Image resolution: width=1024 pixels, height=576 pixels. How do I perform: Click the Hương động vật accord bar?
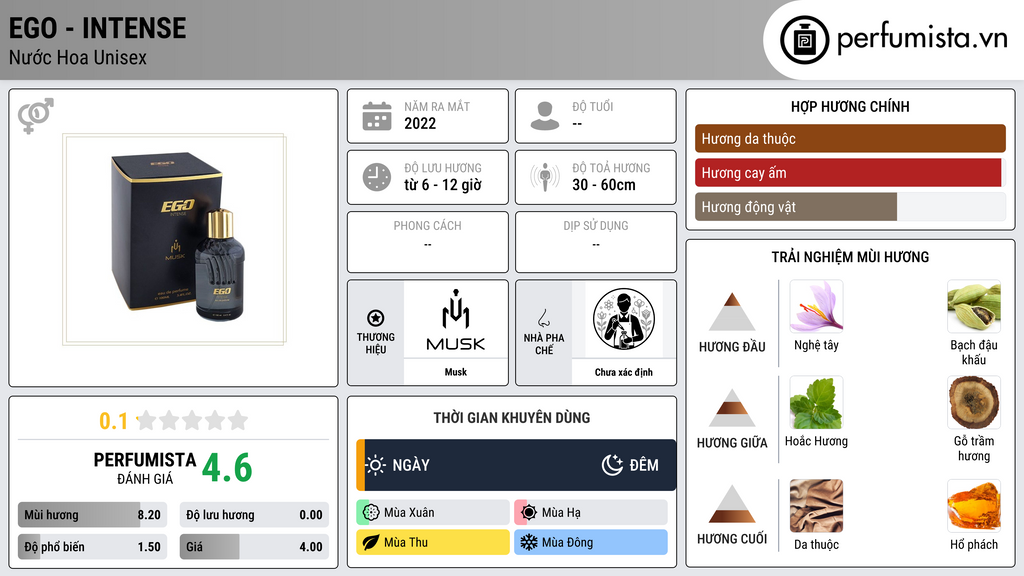pyautogui.click(x=850, y=207)
